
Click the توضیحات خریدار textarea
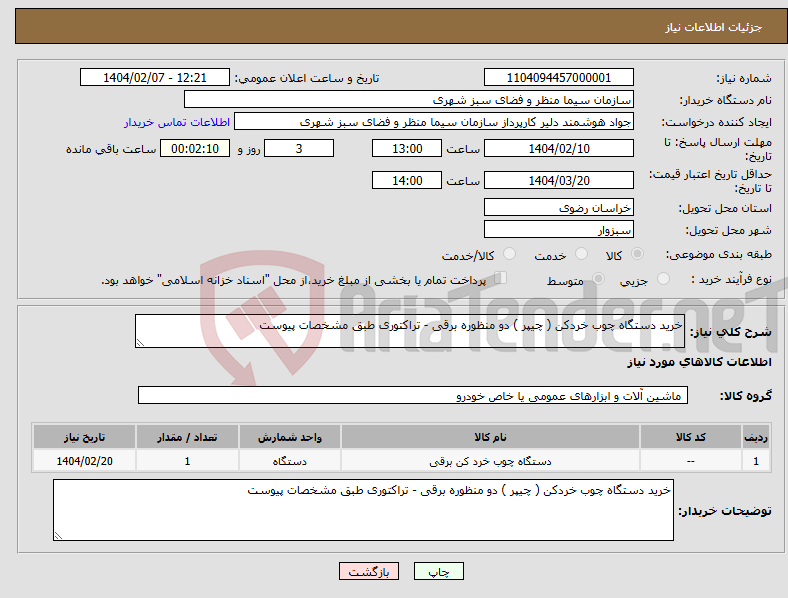pyautogui.click(x=363, y=510)
